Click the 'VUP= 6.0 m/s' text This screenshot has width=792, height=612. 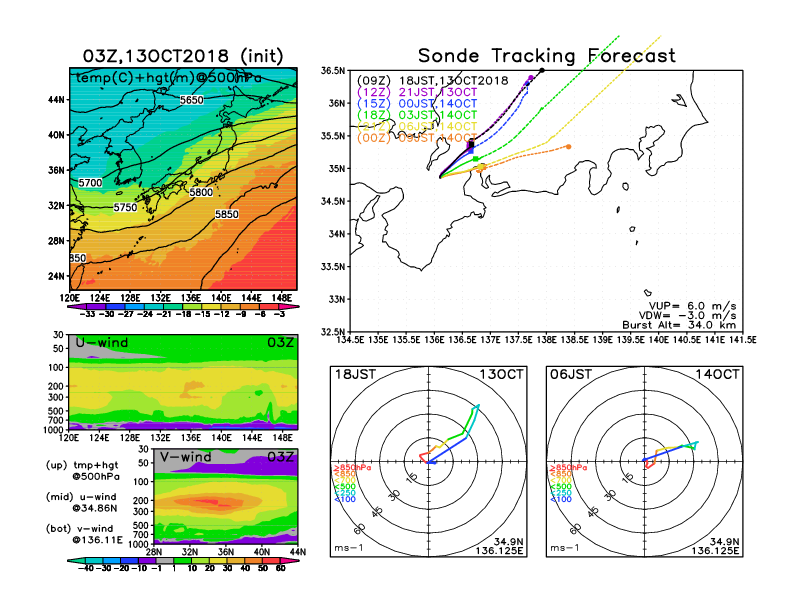pos(692,306)
